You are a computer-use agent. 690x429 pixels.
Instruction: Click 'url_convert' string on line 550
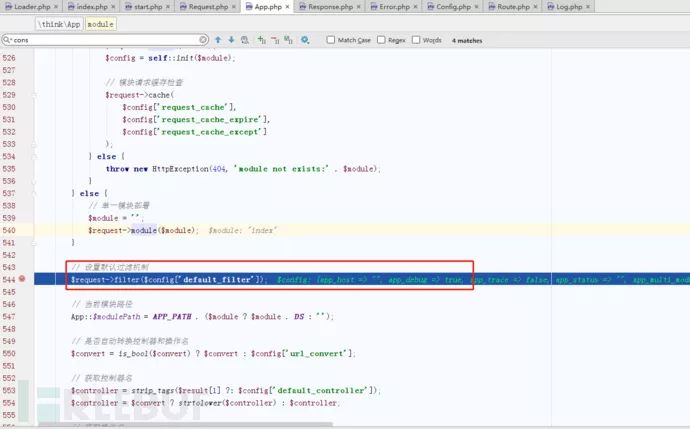click(317, 353)
